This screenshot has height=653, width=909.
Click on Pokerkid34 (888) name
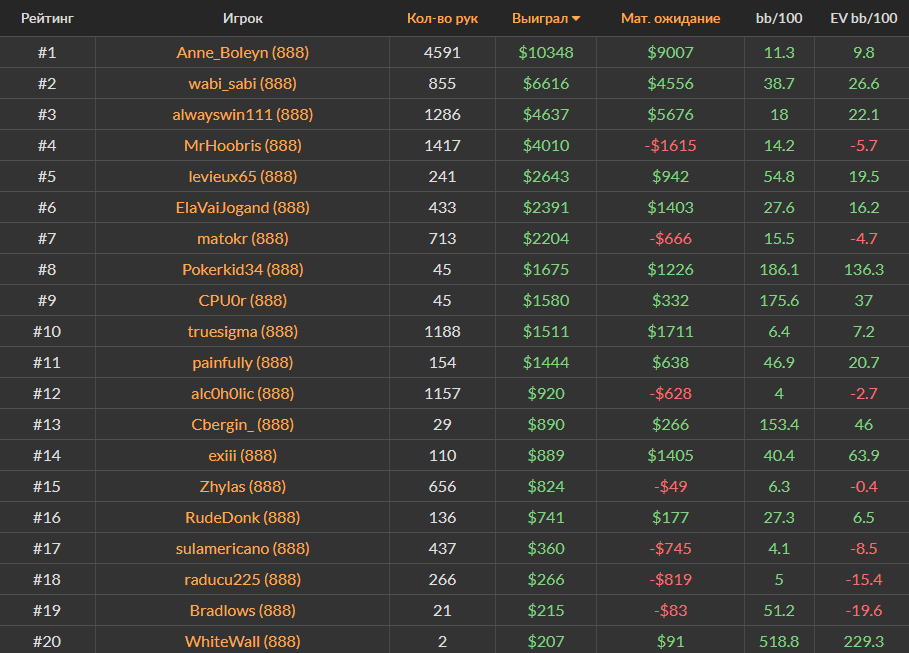coord(243,270)
